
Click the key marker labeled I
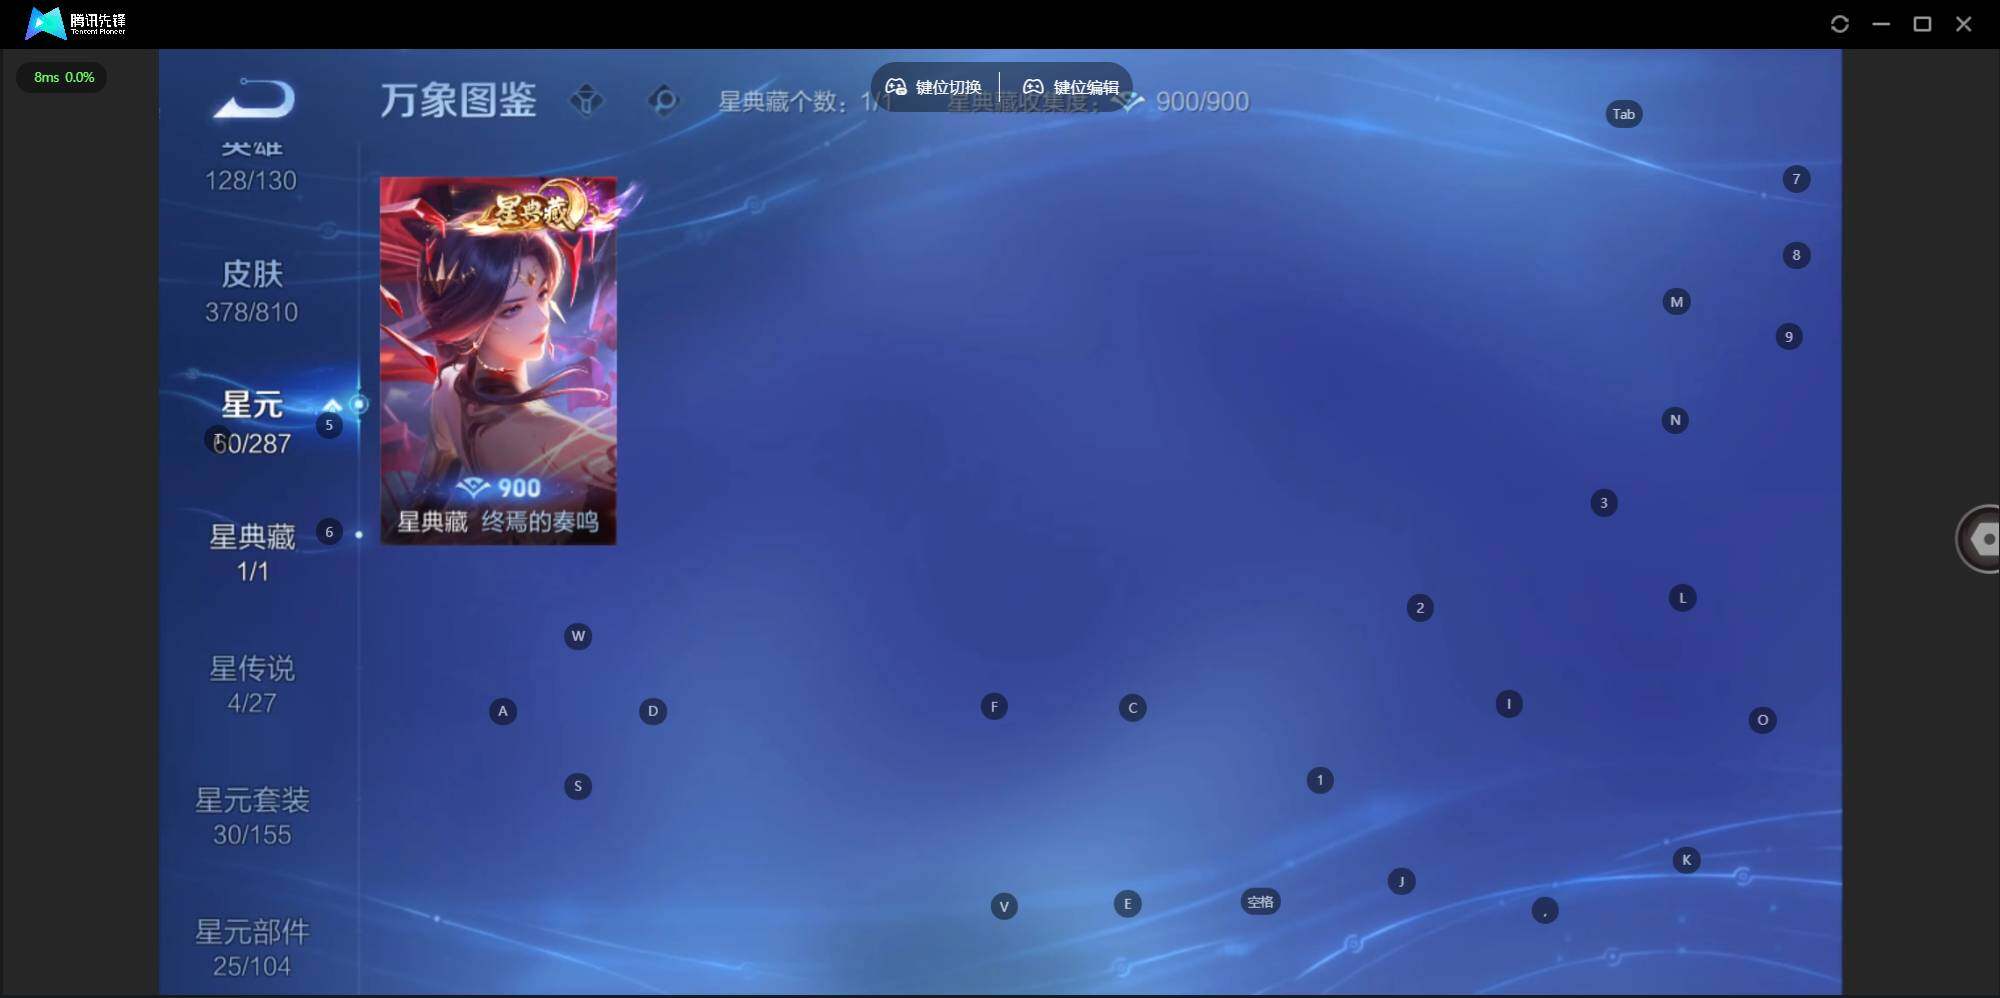point(1509,704)
